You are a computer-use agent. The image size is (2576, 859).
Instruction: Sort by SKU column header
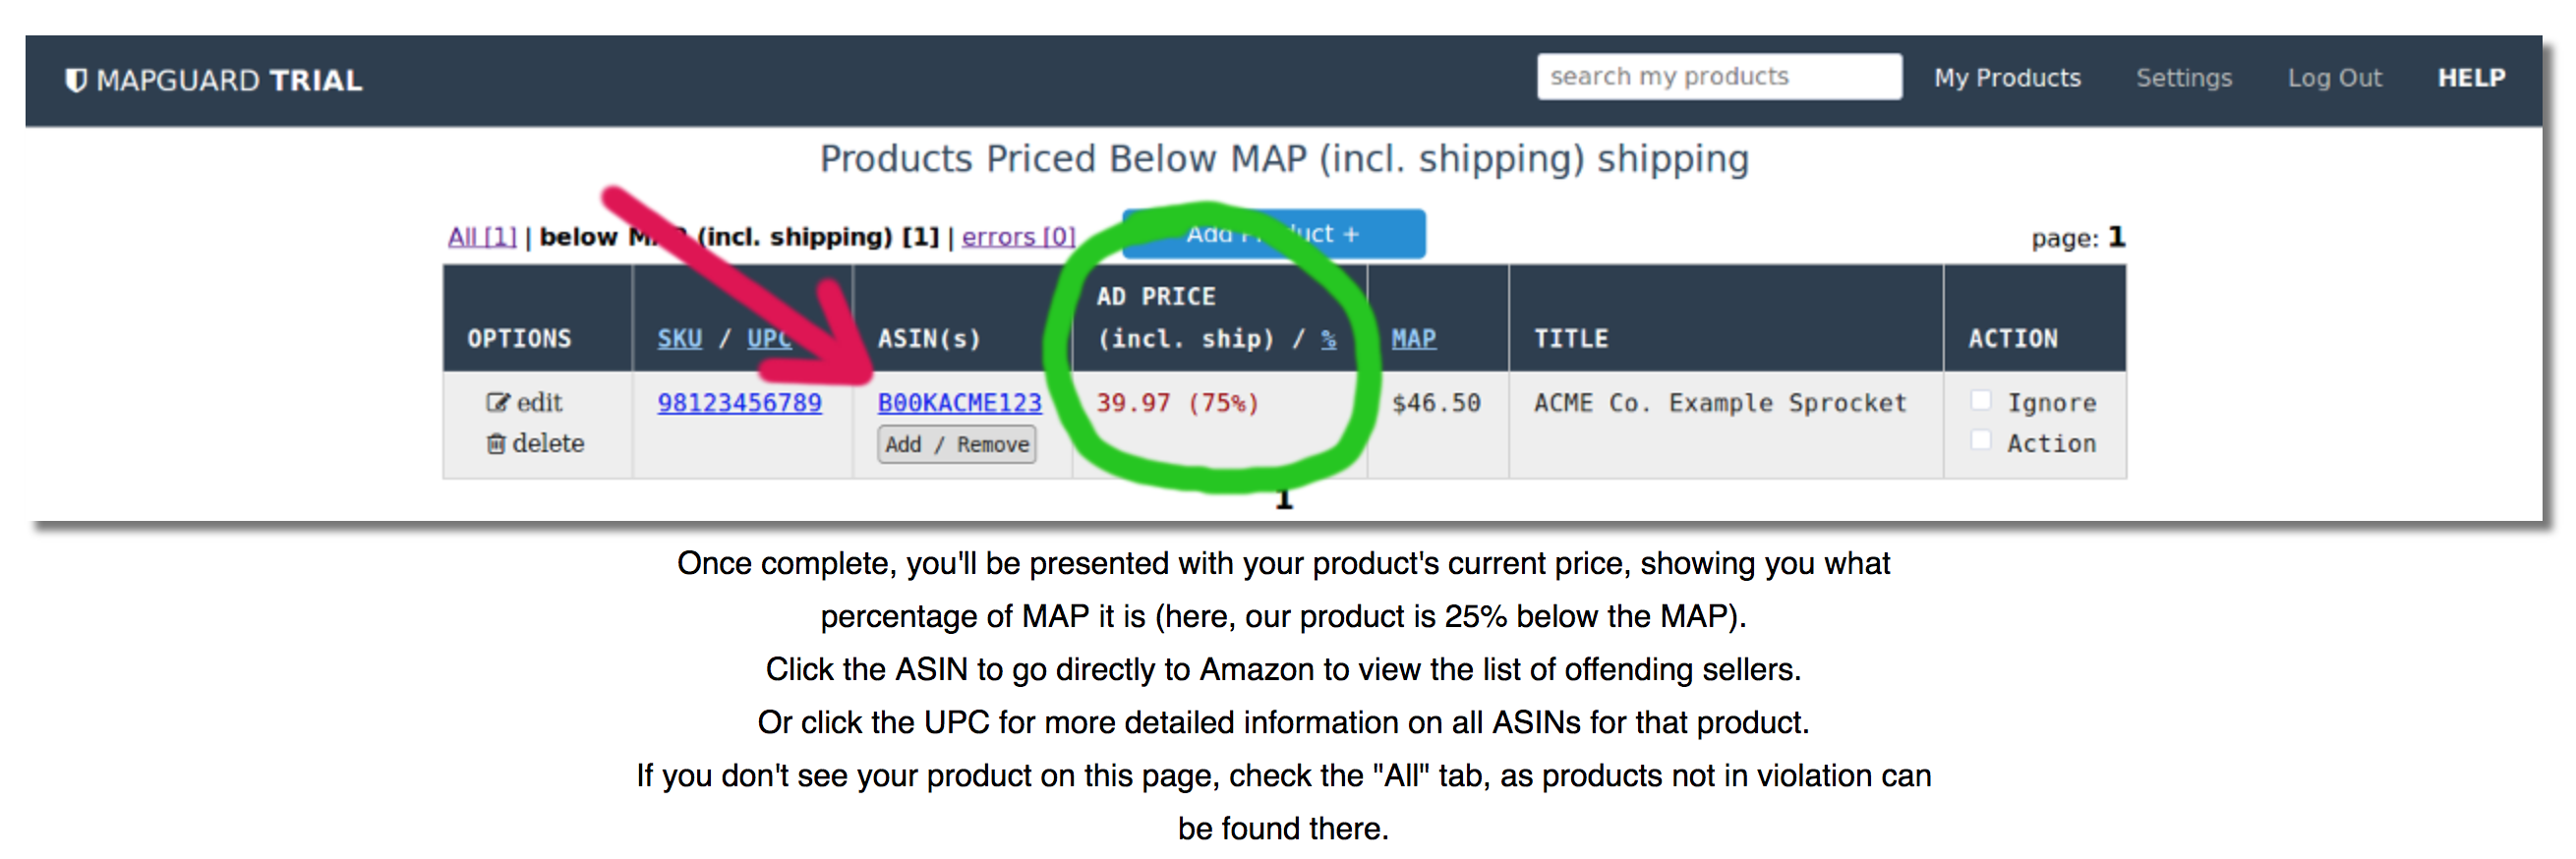(679, 339)
